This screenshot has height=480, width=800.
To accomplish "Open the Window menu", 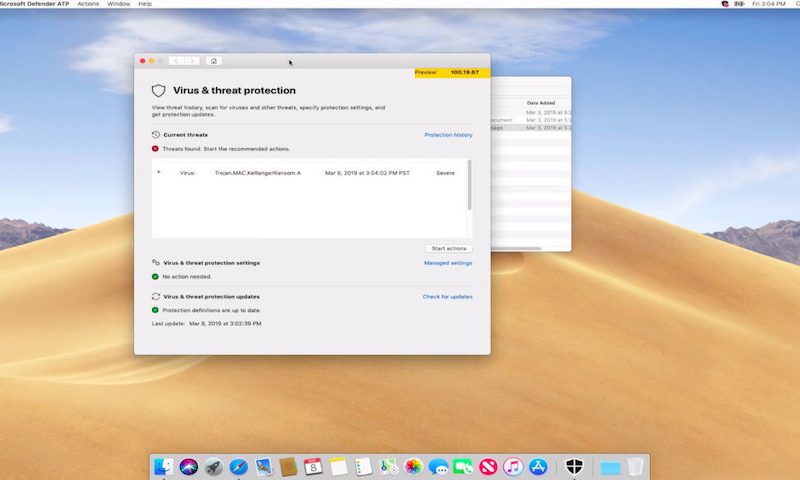I will (x=118, y=4).
